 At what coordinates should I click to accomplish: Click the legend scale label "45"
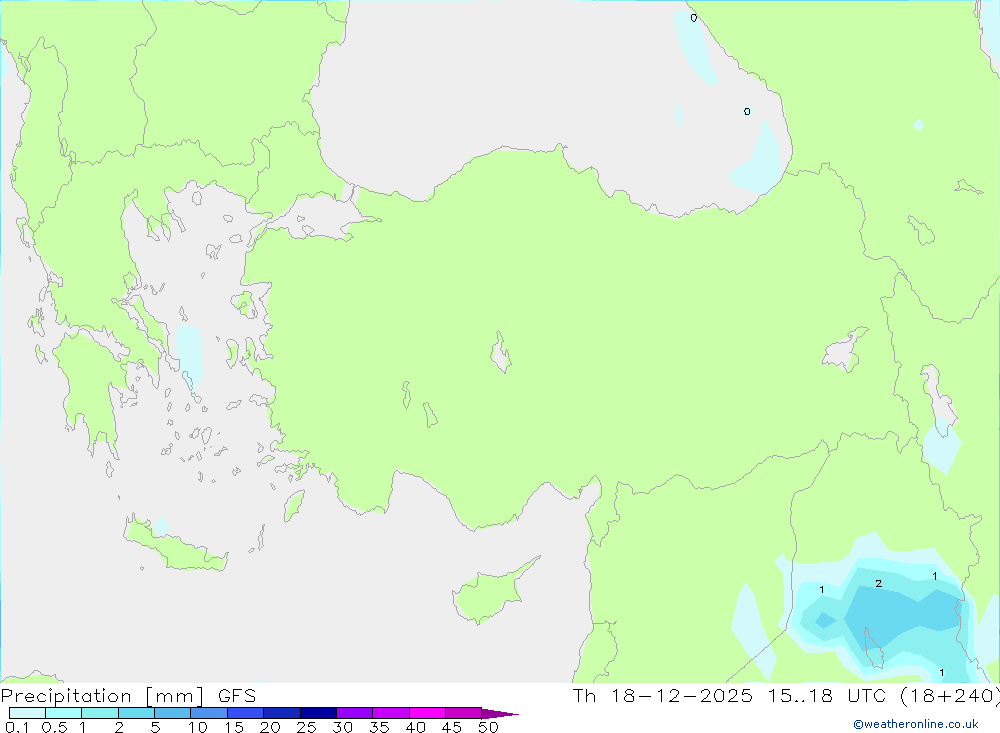(452, 727)
